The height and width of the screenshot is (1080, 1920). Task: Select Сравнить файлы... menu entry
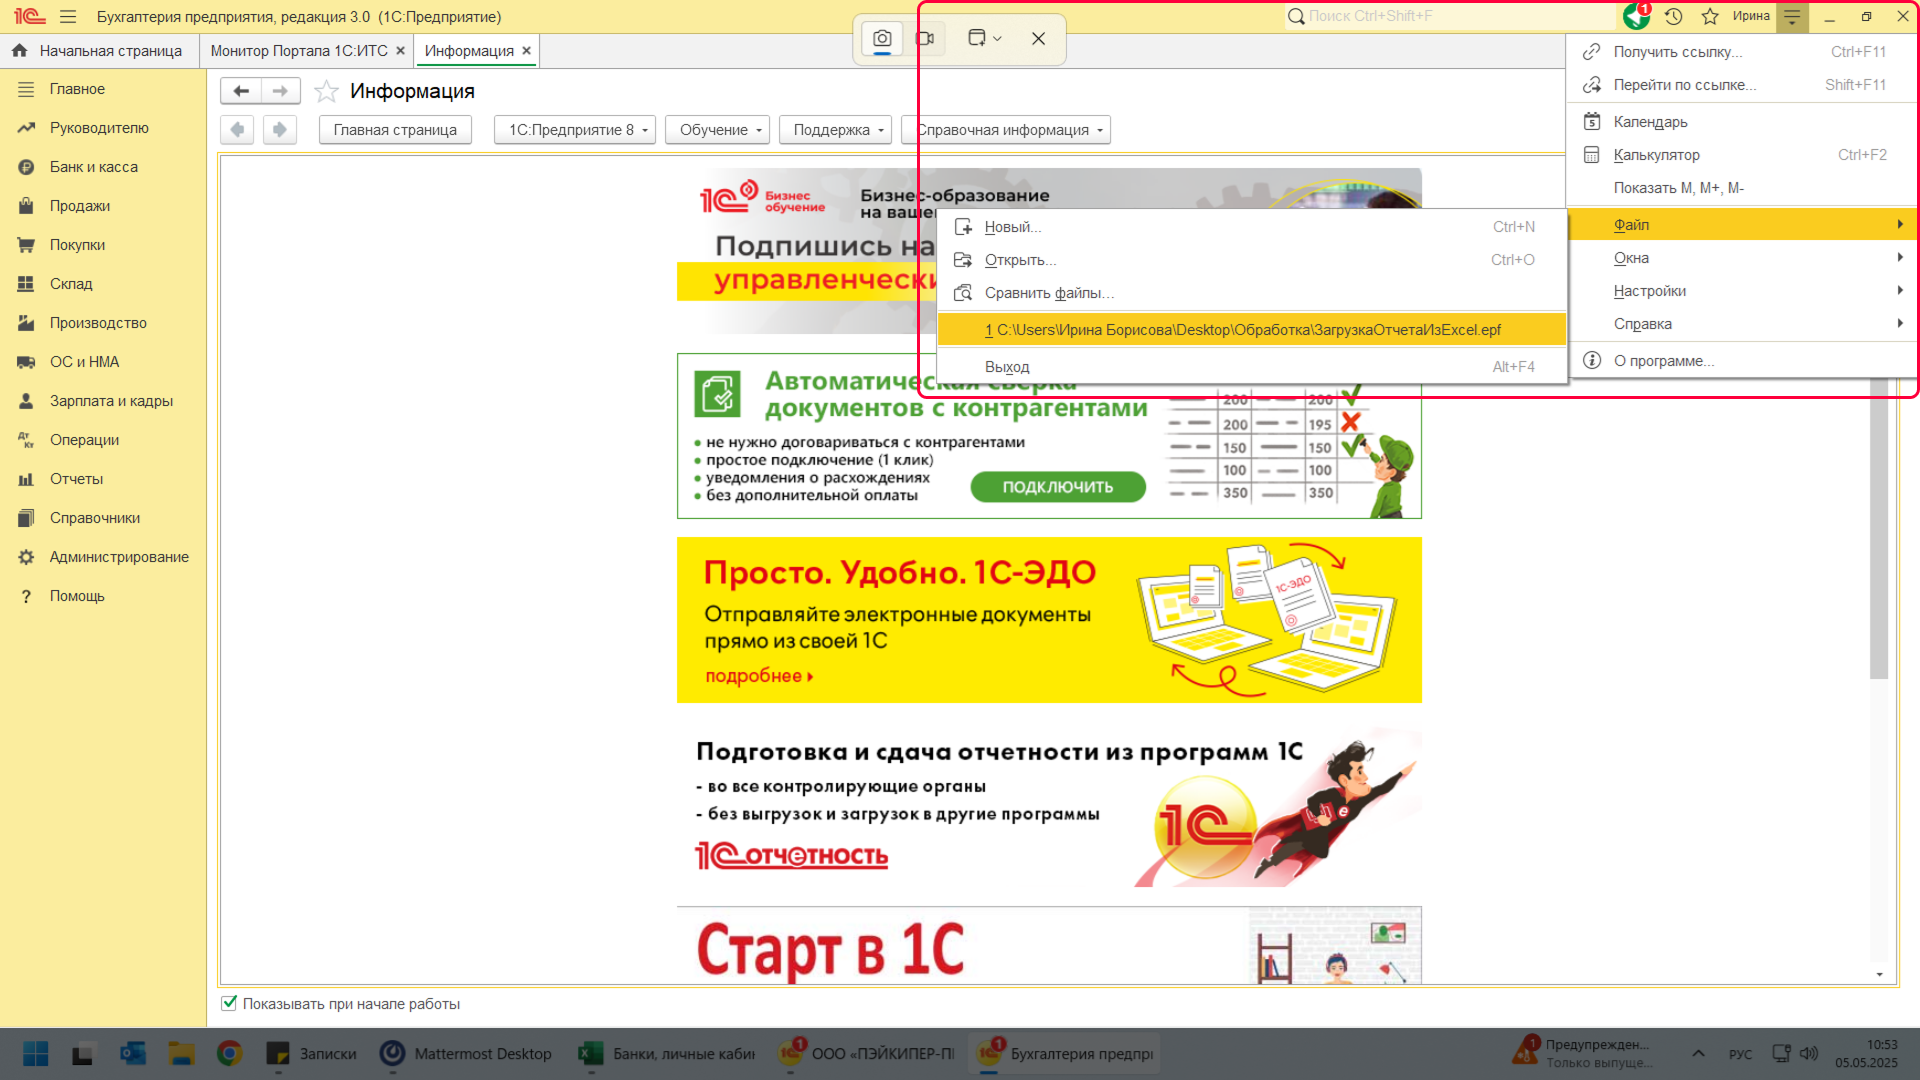click(x=1252, y=293)
